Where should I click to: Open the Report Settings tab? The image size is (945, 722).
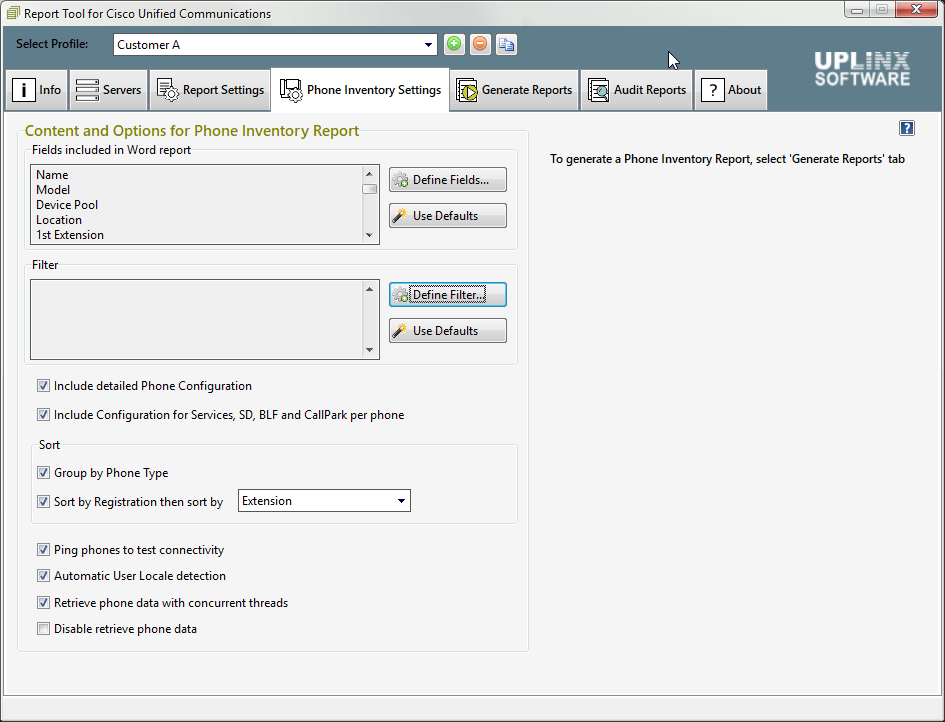pos(210,90)
